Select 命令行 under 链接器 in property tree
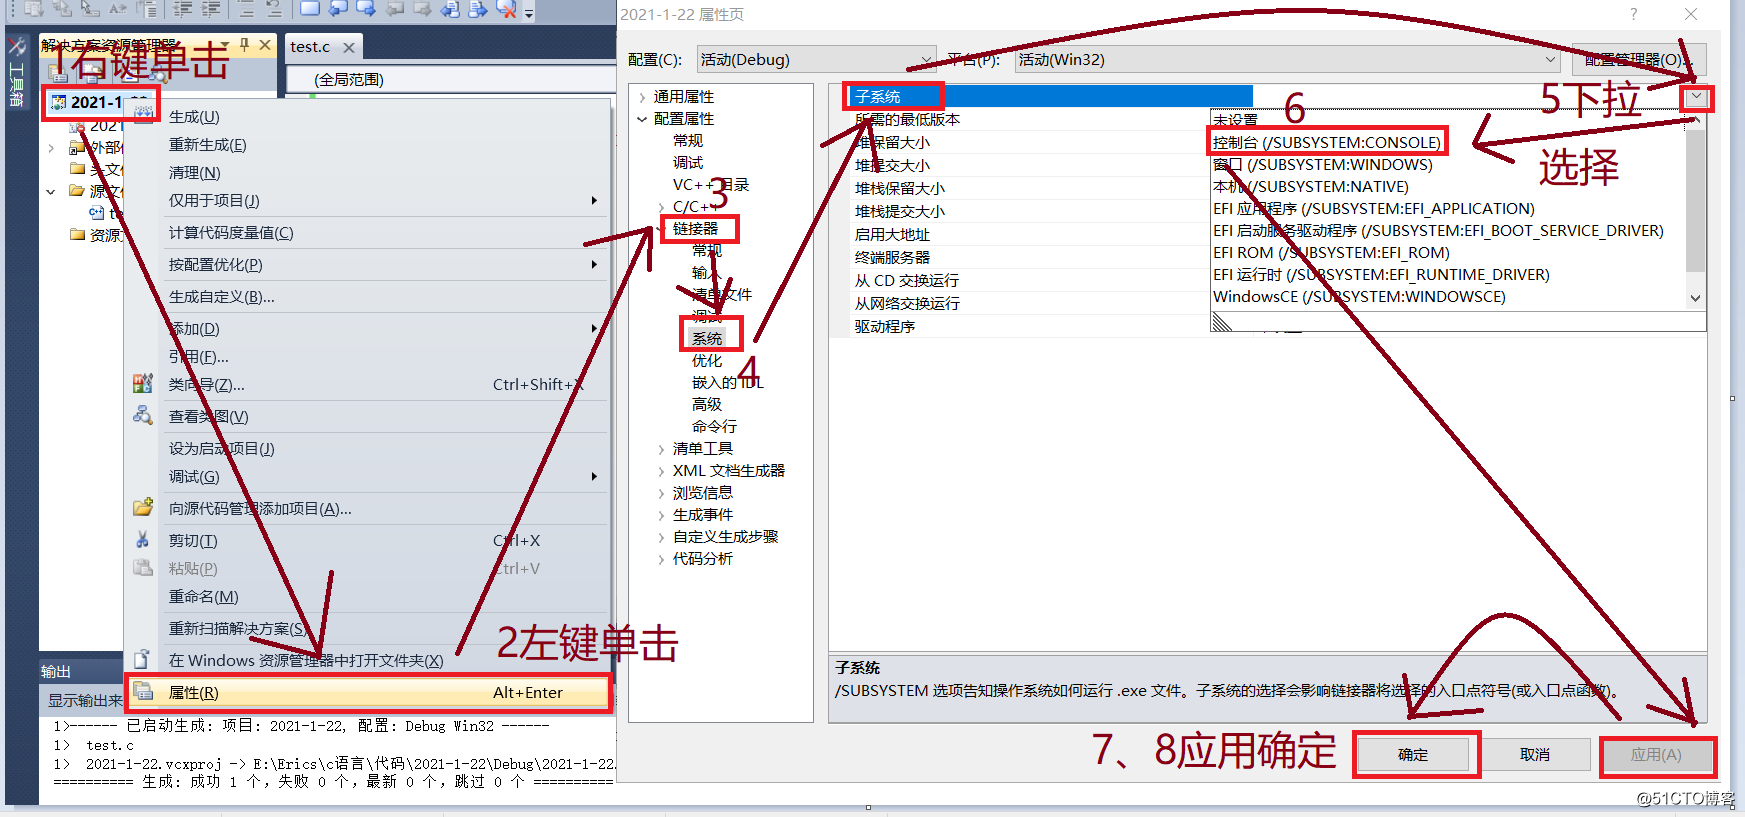Screen dimensions: 1745x817 click(714, 426)
